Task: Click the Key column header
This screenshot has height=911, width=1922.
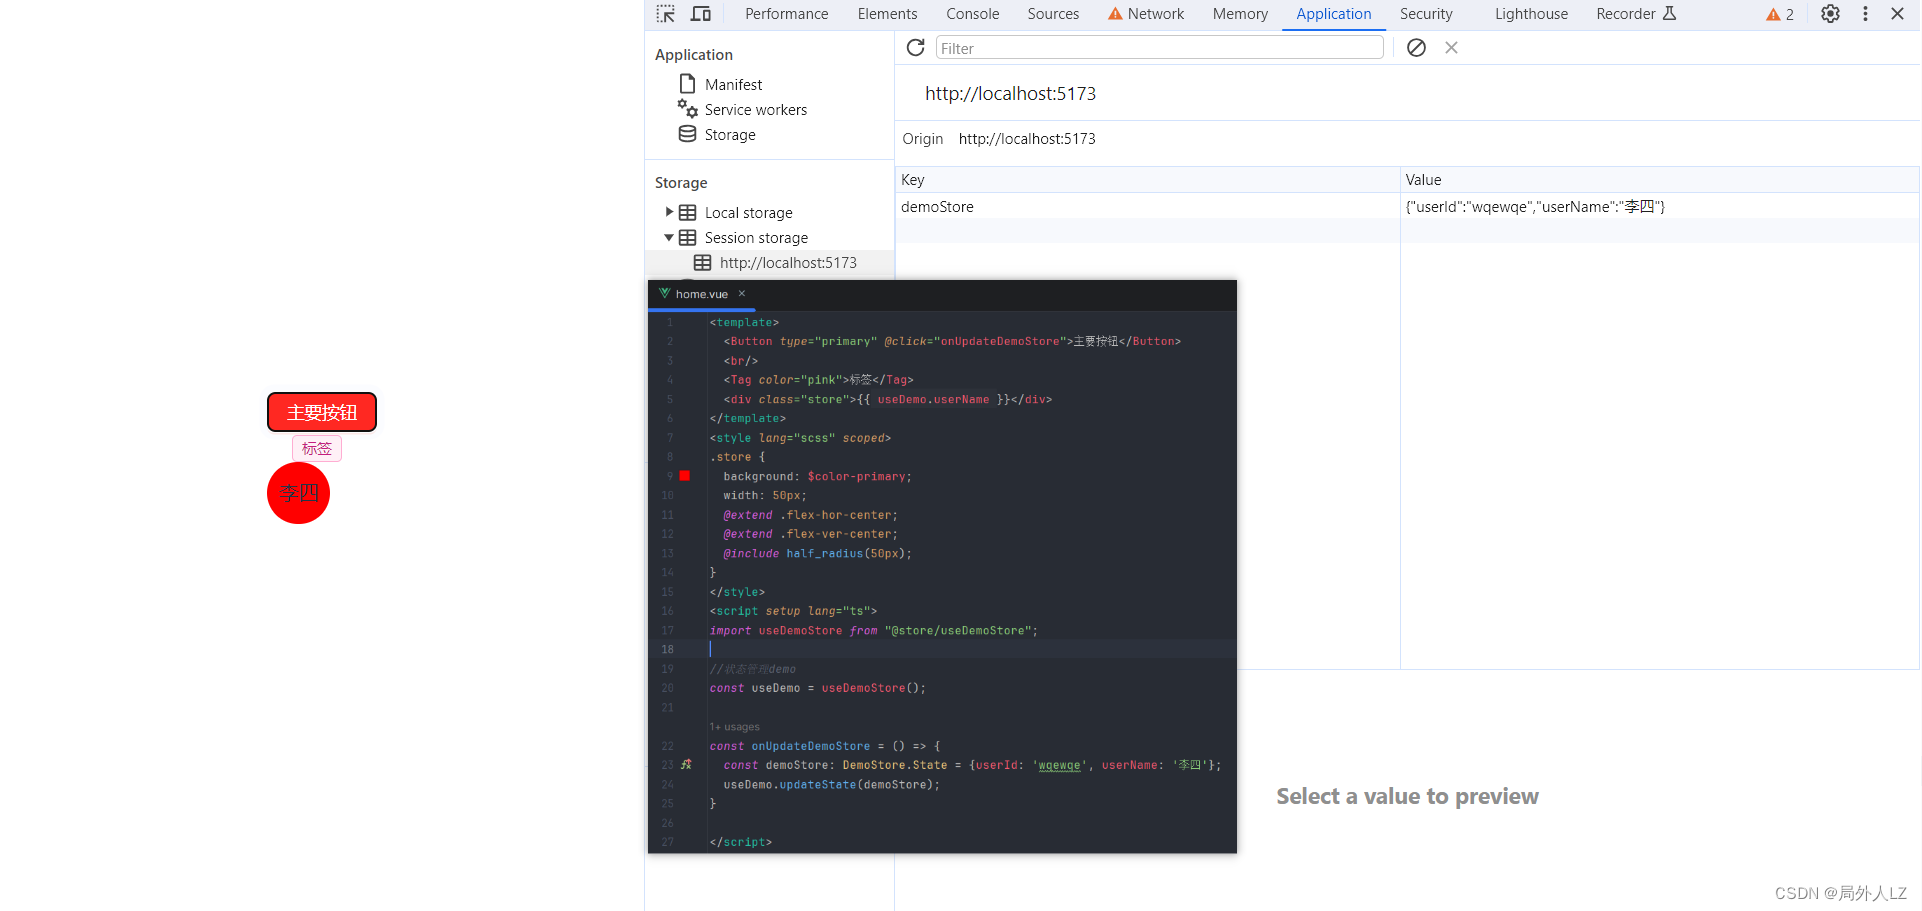Action: [x=1147, y=180]
